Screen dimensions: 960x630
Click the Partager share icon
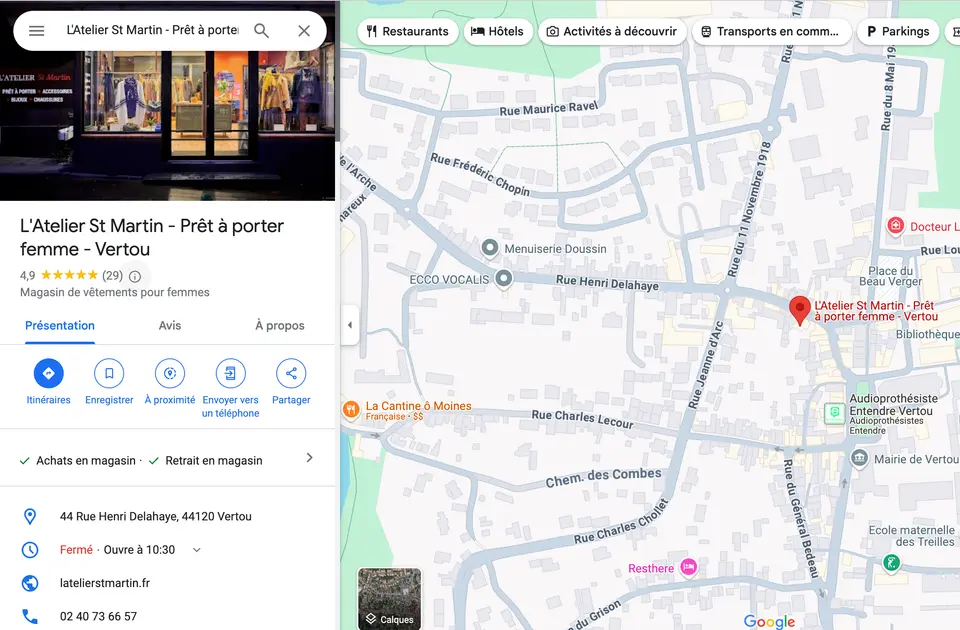291,373
